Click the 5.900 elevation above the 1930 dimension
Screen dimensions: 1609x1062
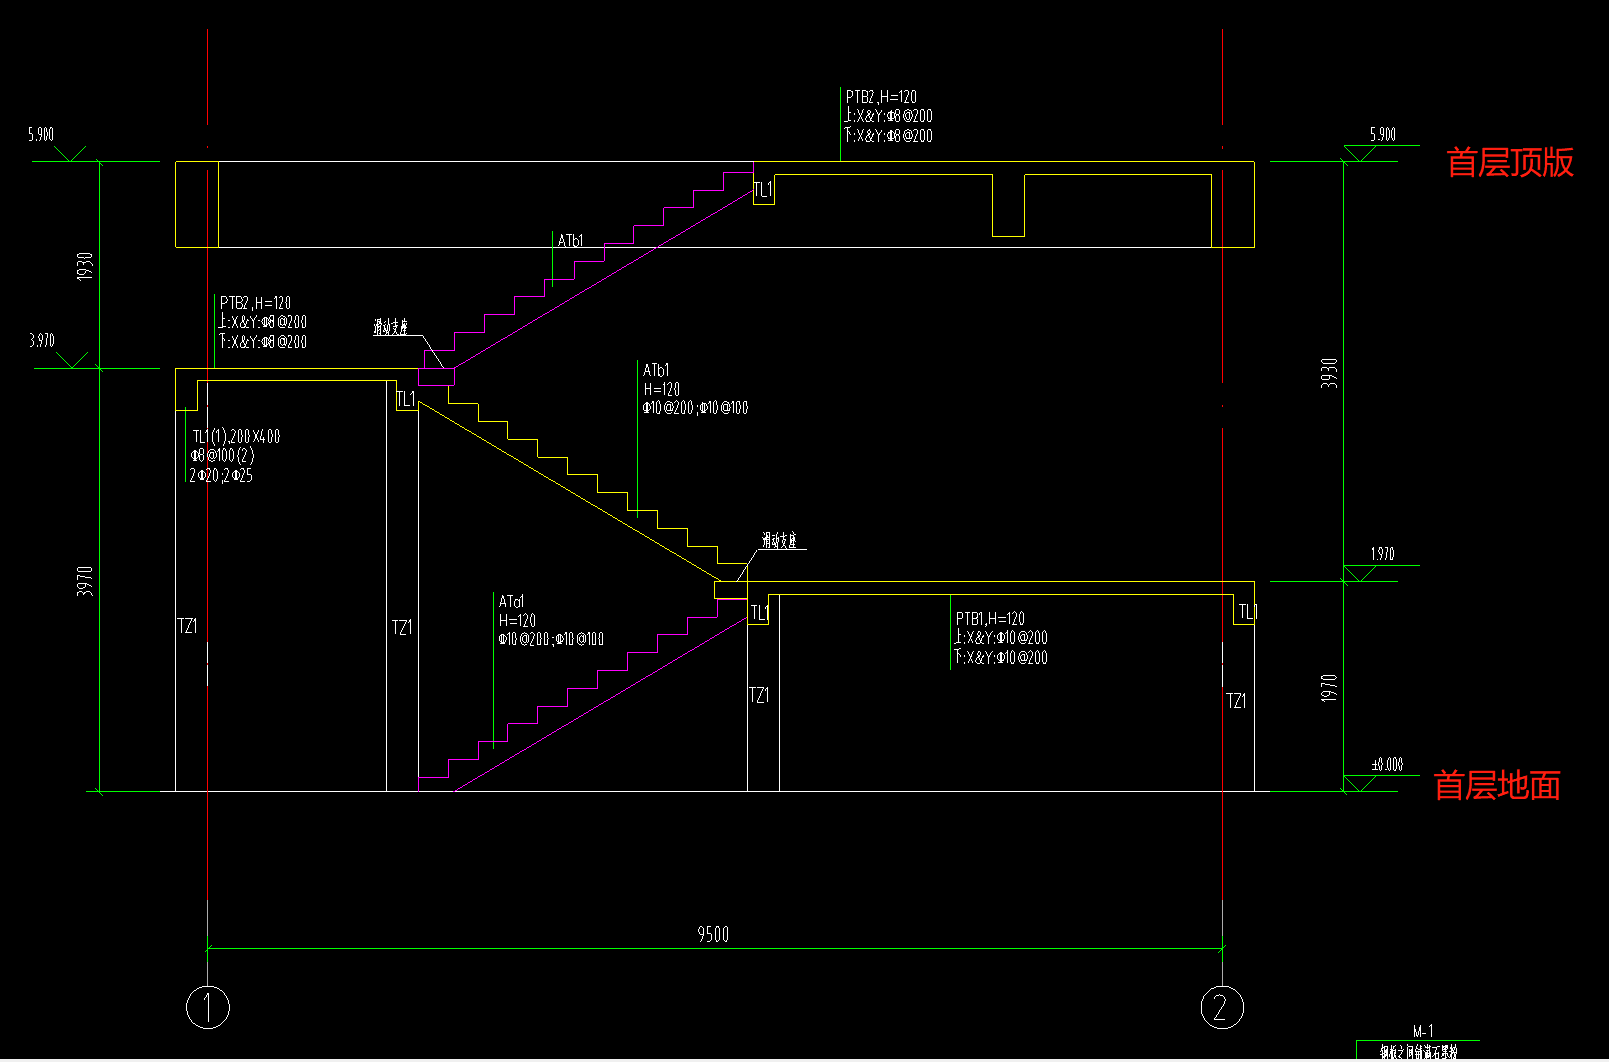[41, 134]
